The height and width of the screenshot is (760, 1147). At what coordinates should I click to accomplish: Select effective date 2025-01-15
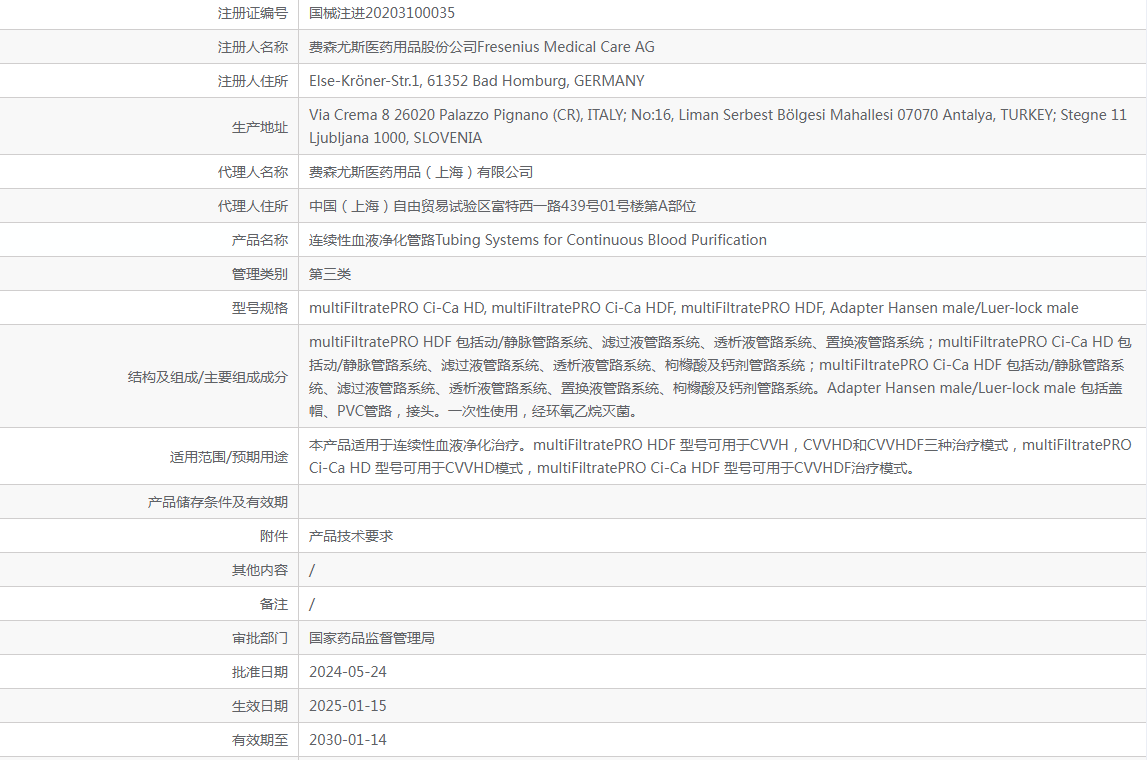(347, 706)
